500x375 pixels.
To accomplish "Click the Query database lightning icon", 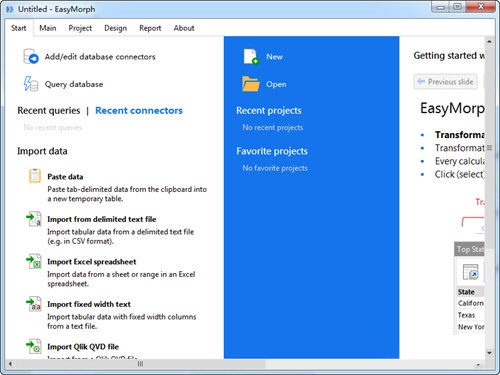I will [31, 84].
